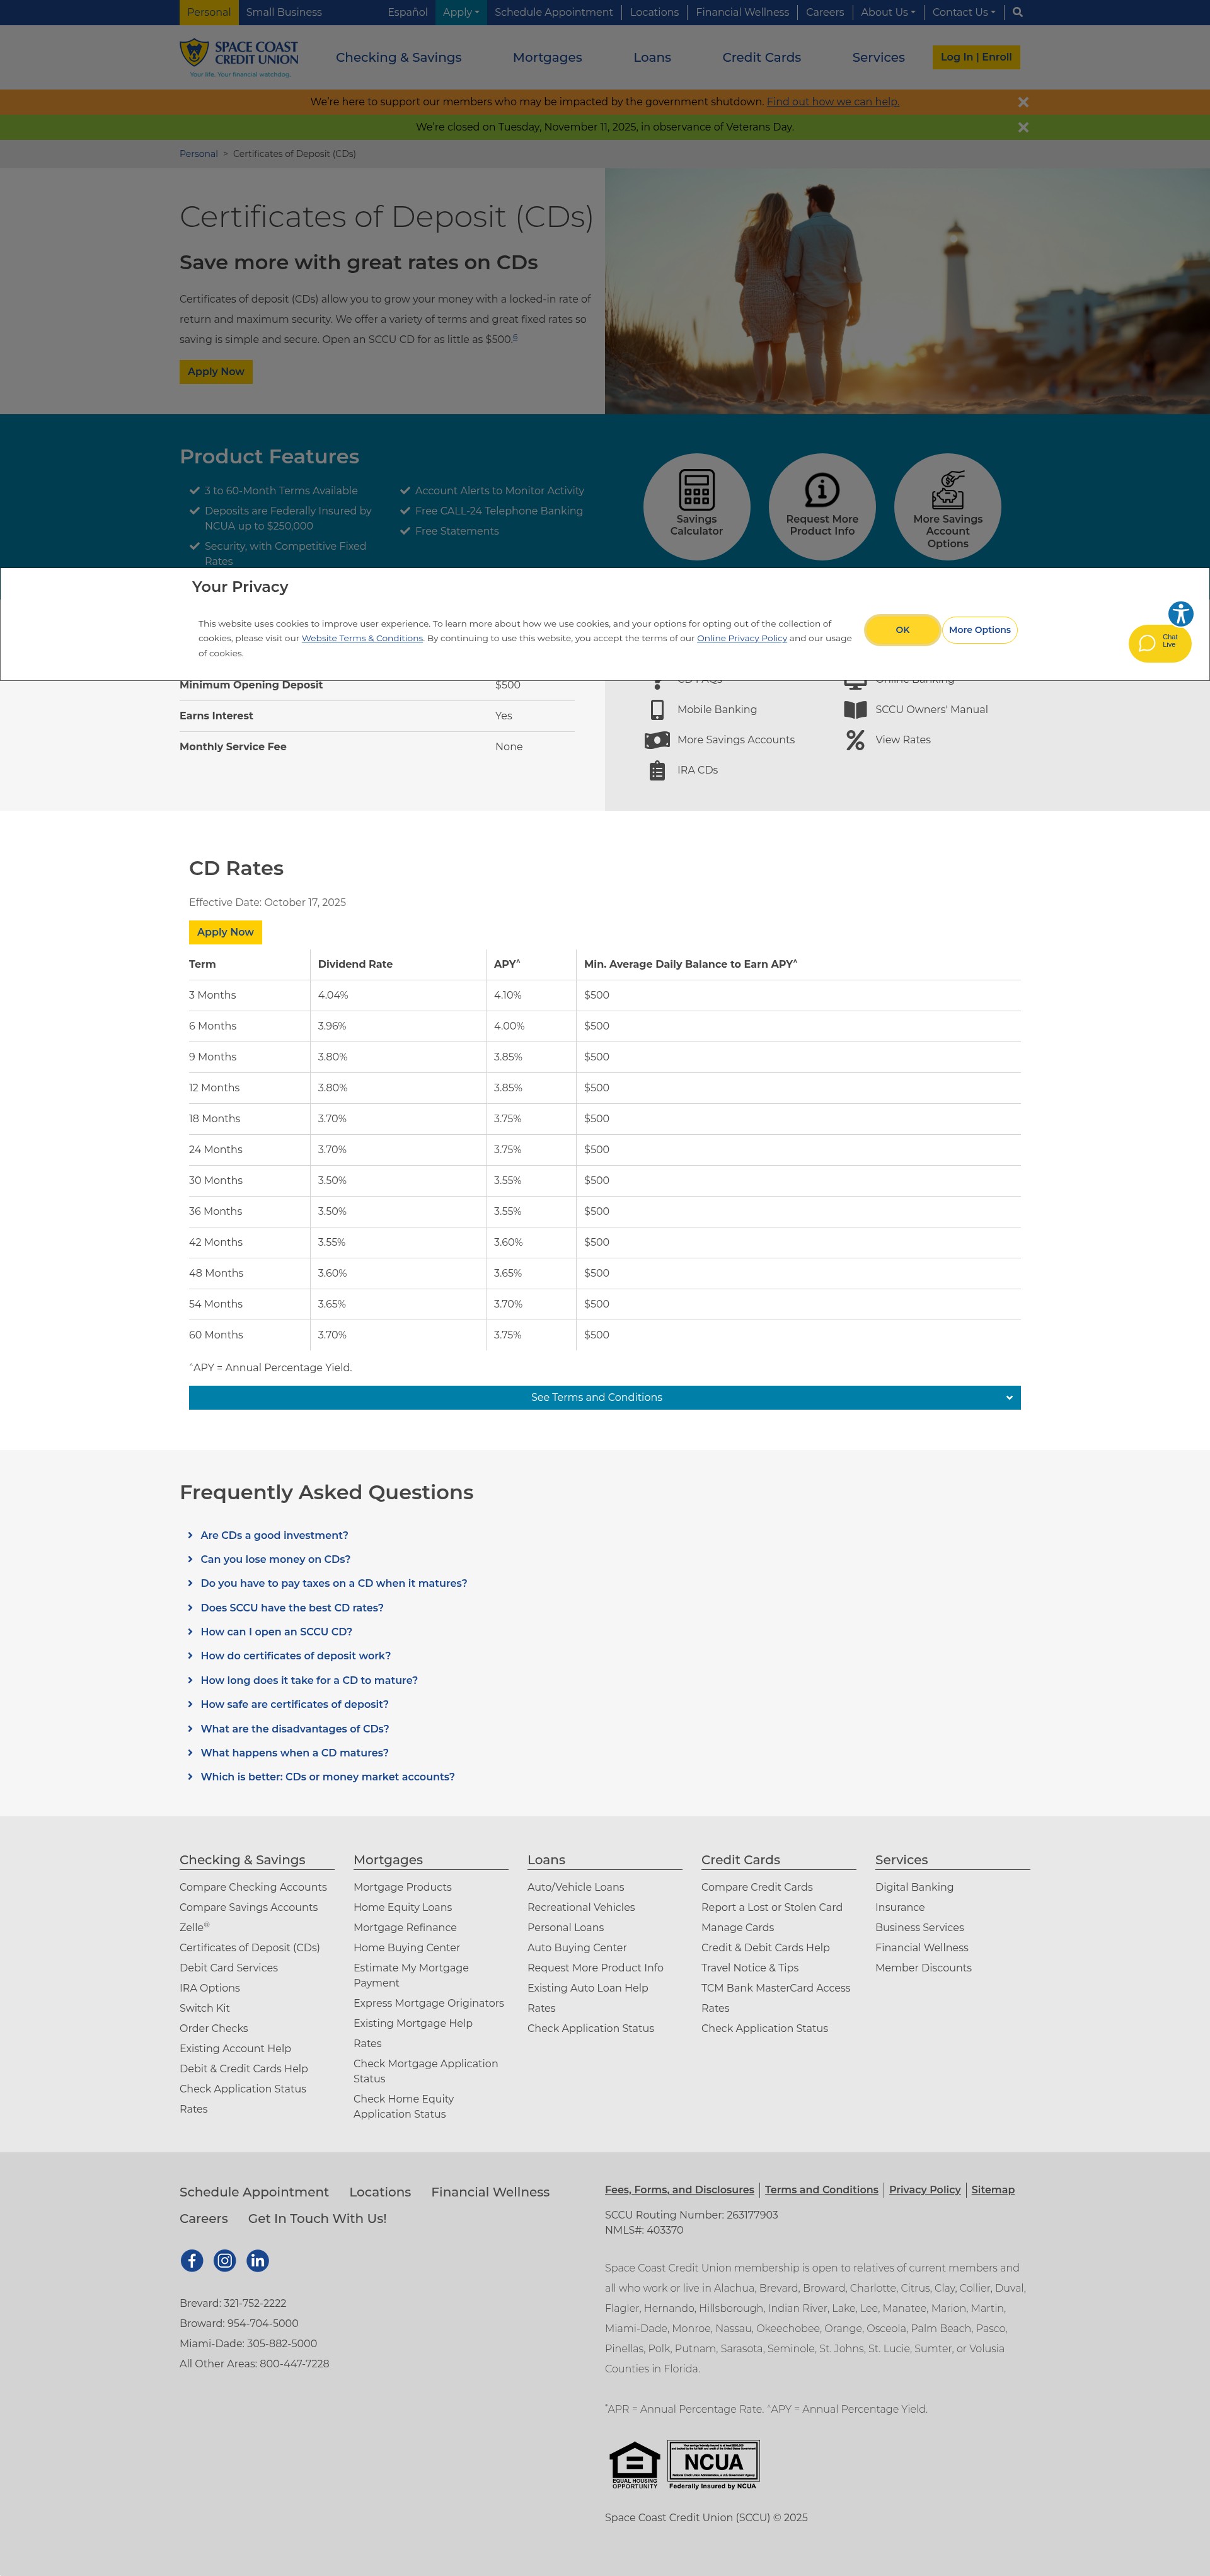Accept cookies with OK button
This screenshot has width=1210, height=2576.
pos(902,630)
